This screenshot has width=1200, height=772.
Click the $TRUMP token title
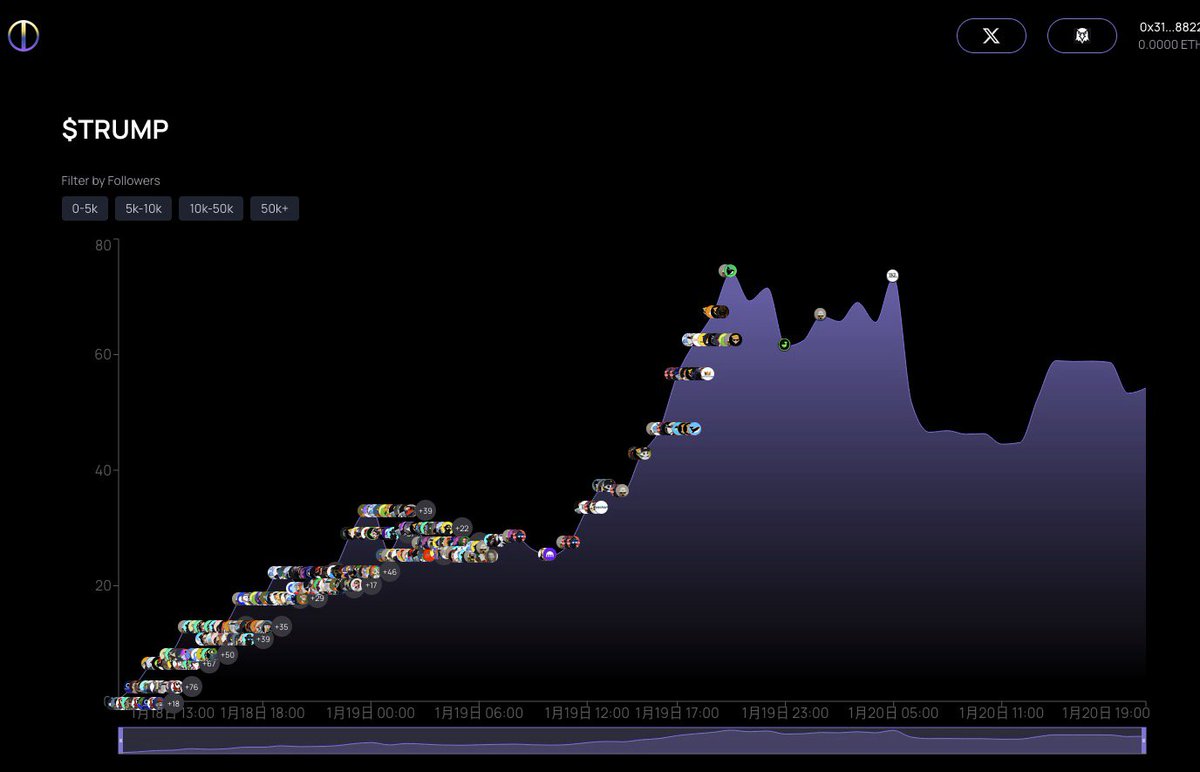(115, 130)
